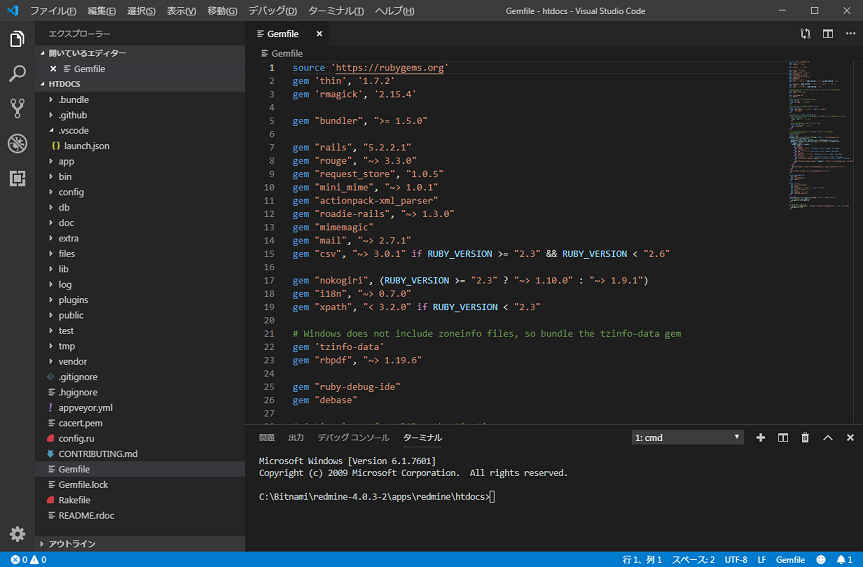Image resolution: width=863 pixels, height=567 pixels.
Task: Click into the terminal command prompt
Action: pyautogui.click(x=492, y=497)
